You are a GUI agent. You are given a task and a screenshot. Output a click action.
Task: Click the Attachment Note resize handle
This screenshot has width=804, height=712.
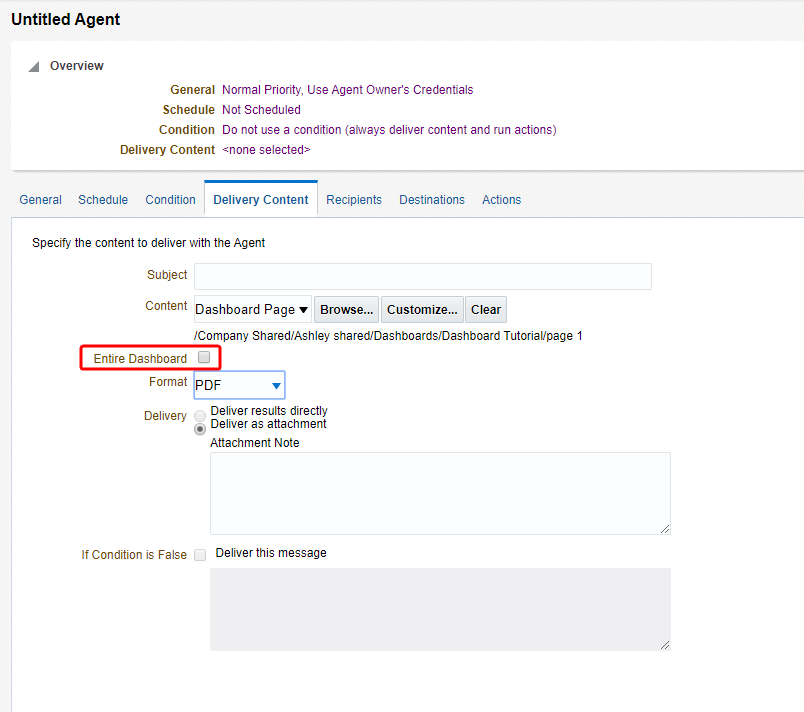pyautogui.click(x=665, y=529)
